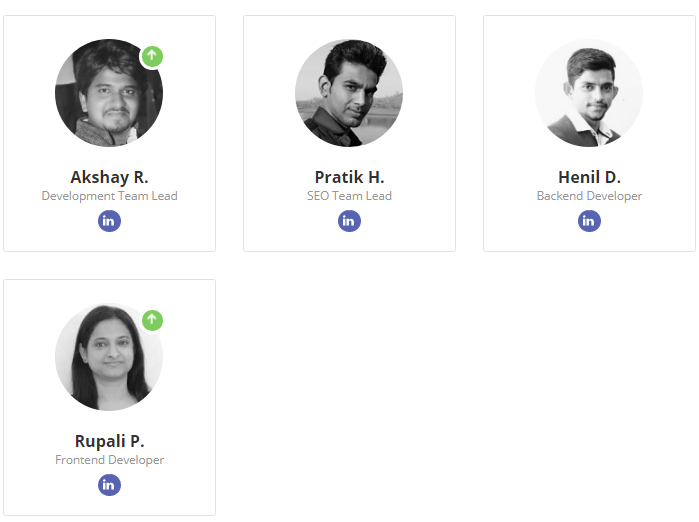Click Henil D.'s profile picture
699x522 pixels.
tap(589, 93)
